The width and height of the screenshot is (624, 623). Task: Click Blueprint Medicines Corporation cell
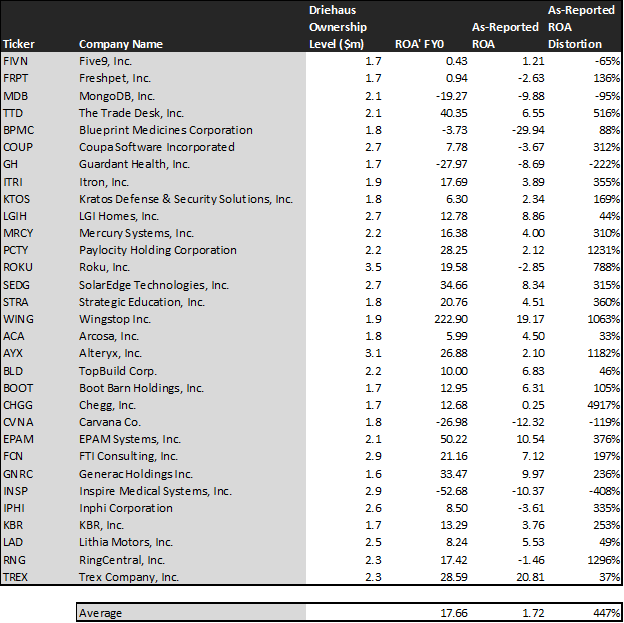point(166,130)
